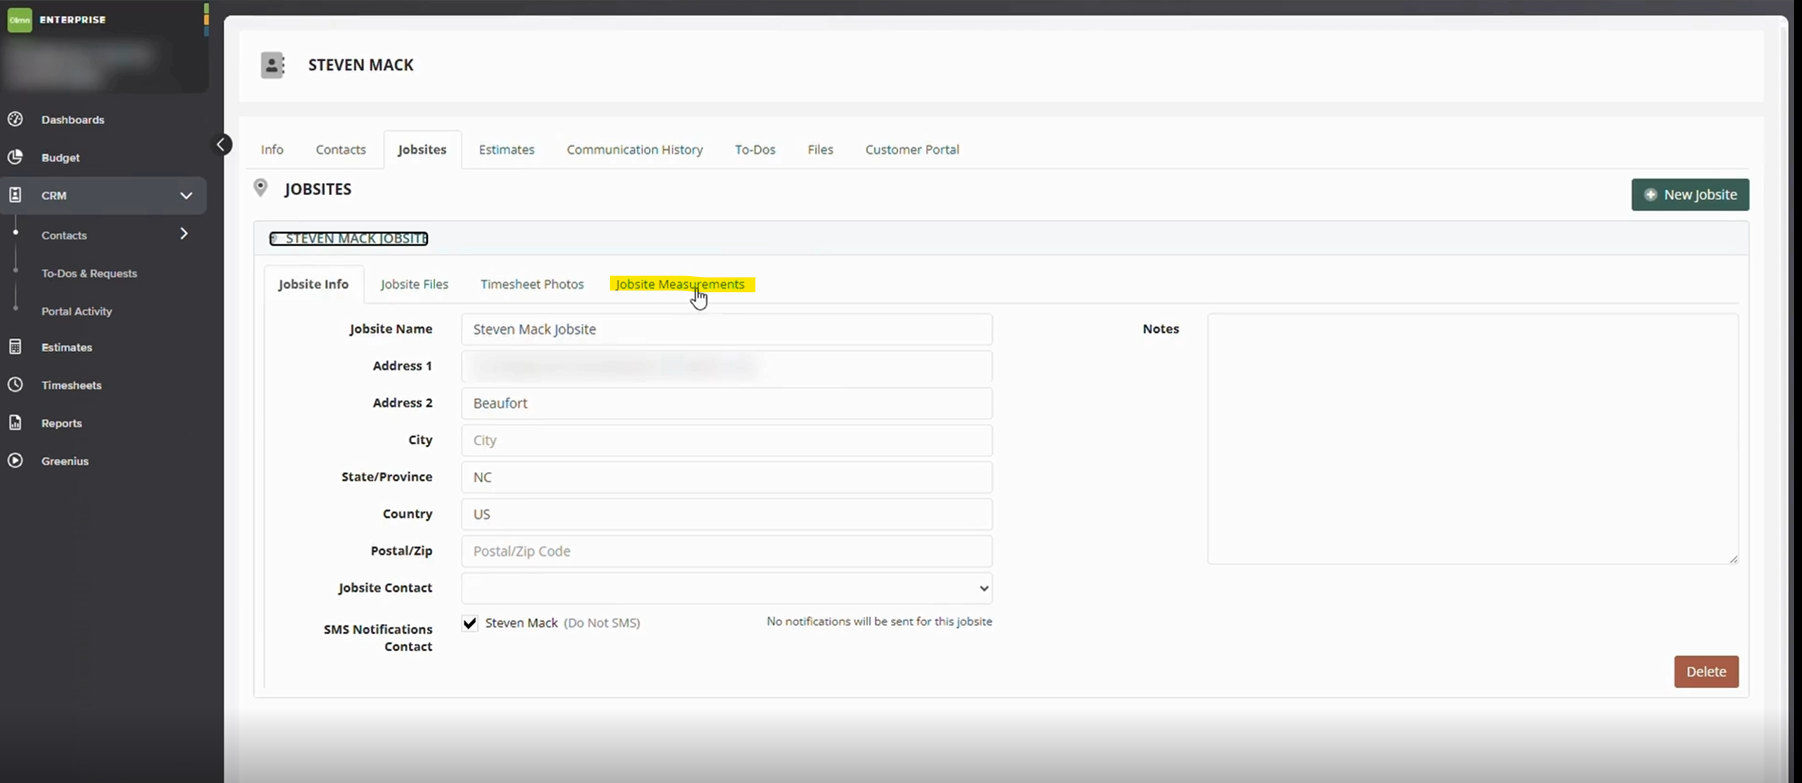Viewport: 1802px width, 783px height.
Task: Open the Estimates calculator icon
Action: tap(15, 347)
